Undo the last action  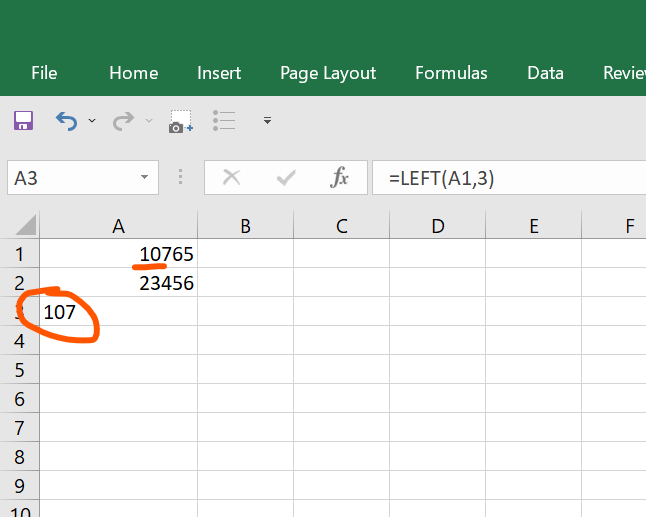tap(66, 121)
